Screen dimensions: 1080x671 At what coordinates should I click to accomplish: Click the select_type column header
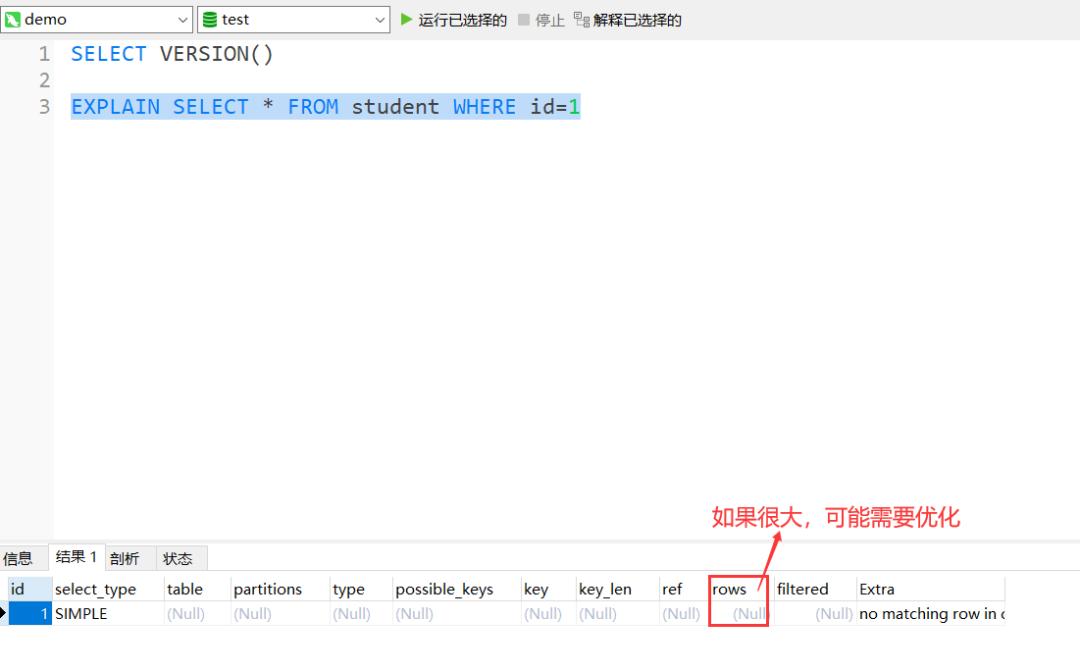click(107, 589)
